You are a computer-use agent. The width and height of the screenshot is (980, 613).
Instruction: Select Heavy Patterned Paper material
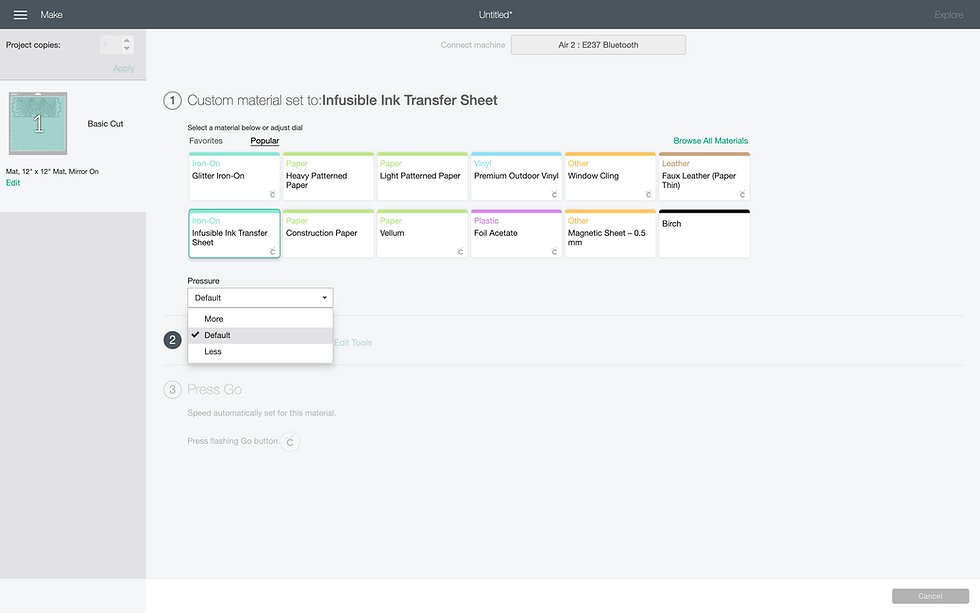pyautogui.click(x=328, y=176)
